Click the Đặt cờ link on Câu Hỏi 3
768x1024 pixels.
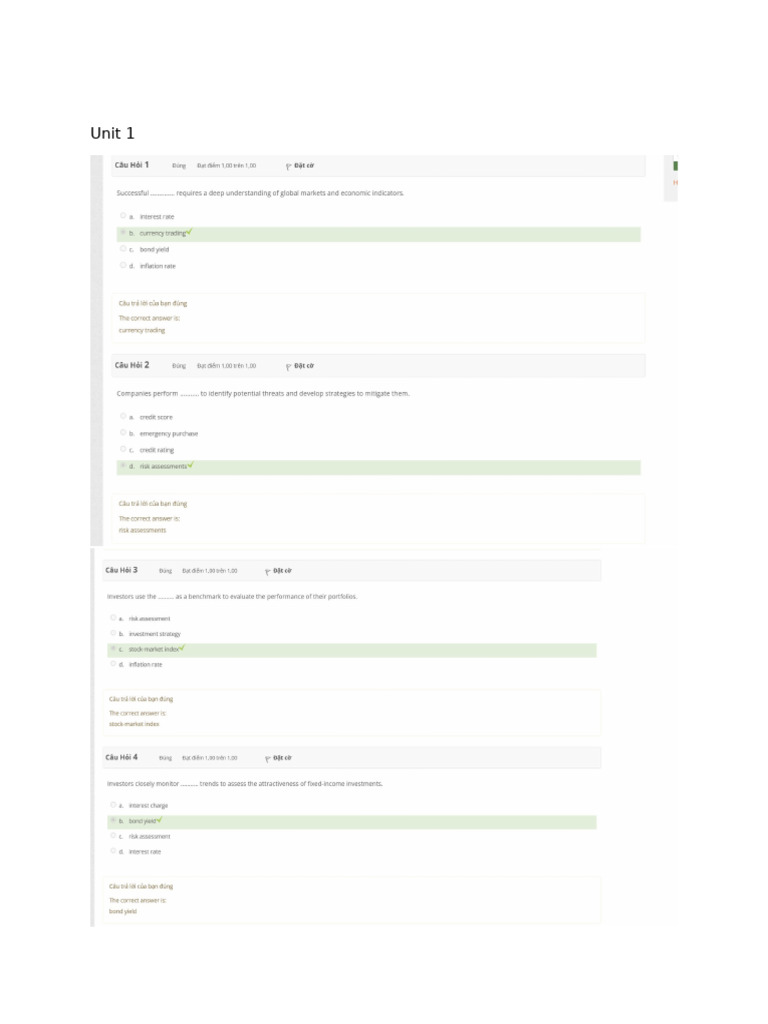pyautogui.click(x=283, y=571)
